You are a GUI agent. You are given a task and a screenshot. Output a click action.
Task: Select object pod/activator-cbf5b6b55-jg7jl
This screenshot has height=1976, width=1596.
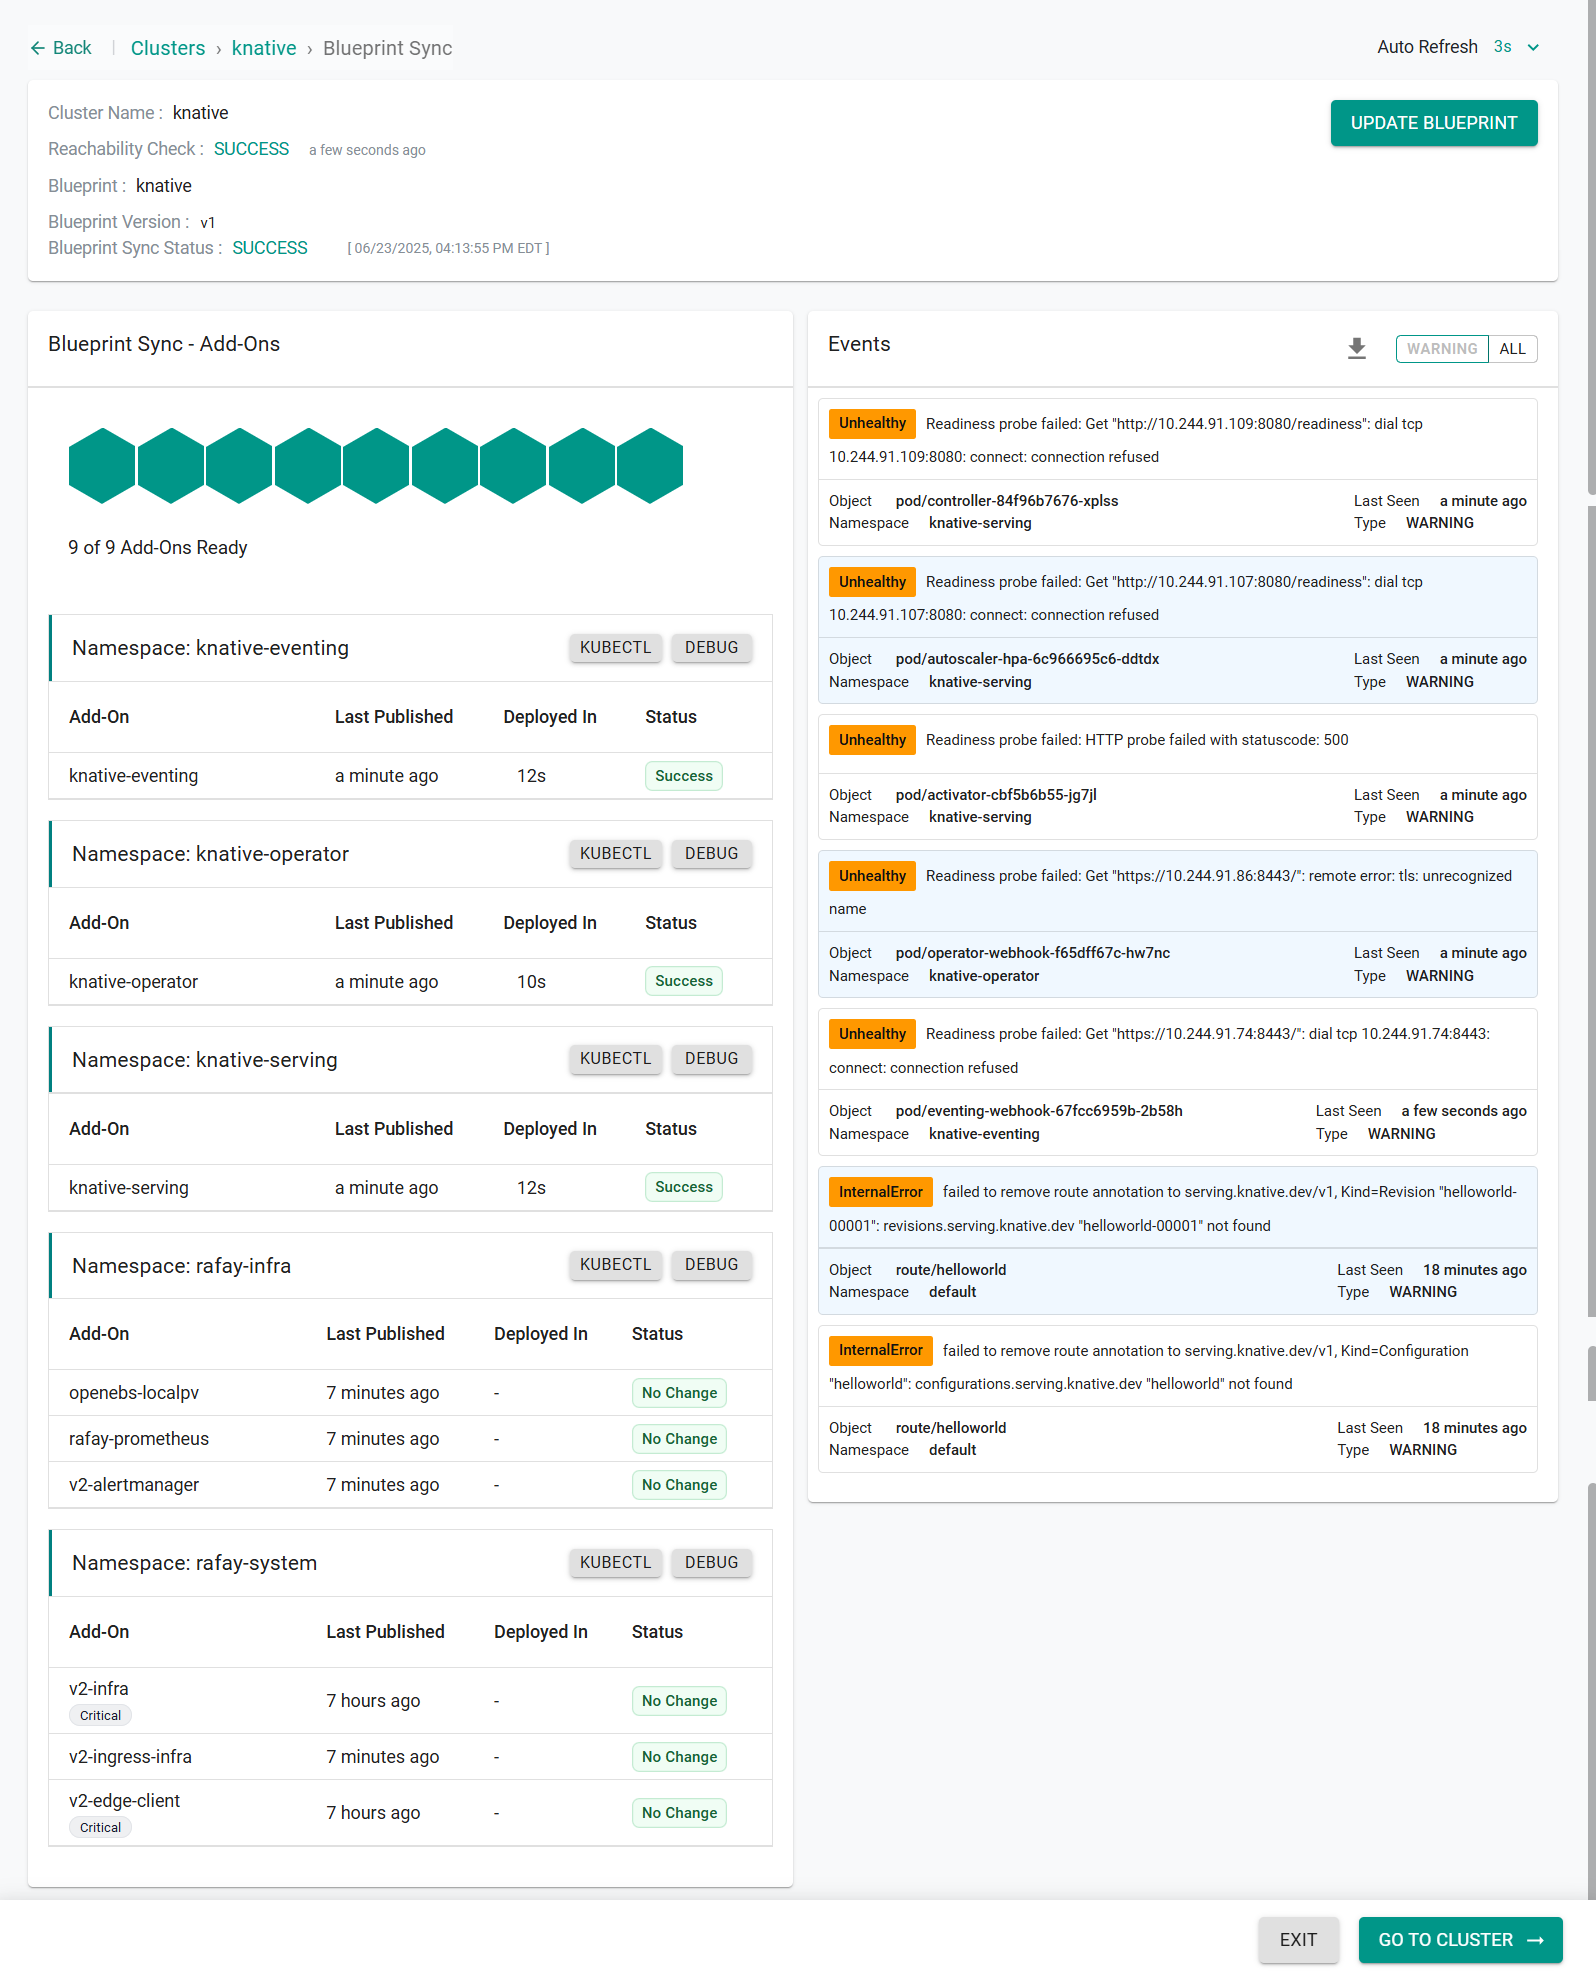996,795
